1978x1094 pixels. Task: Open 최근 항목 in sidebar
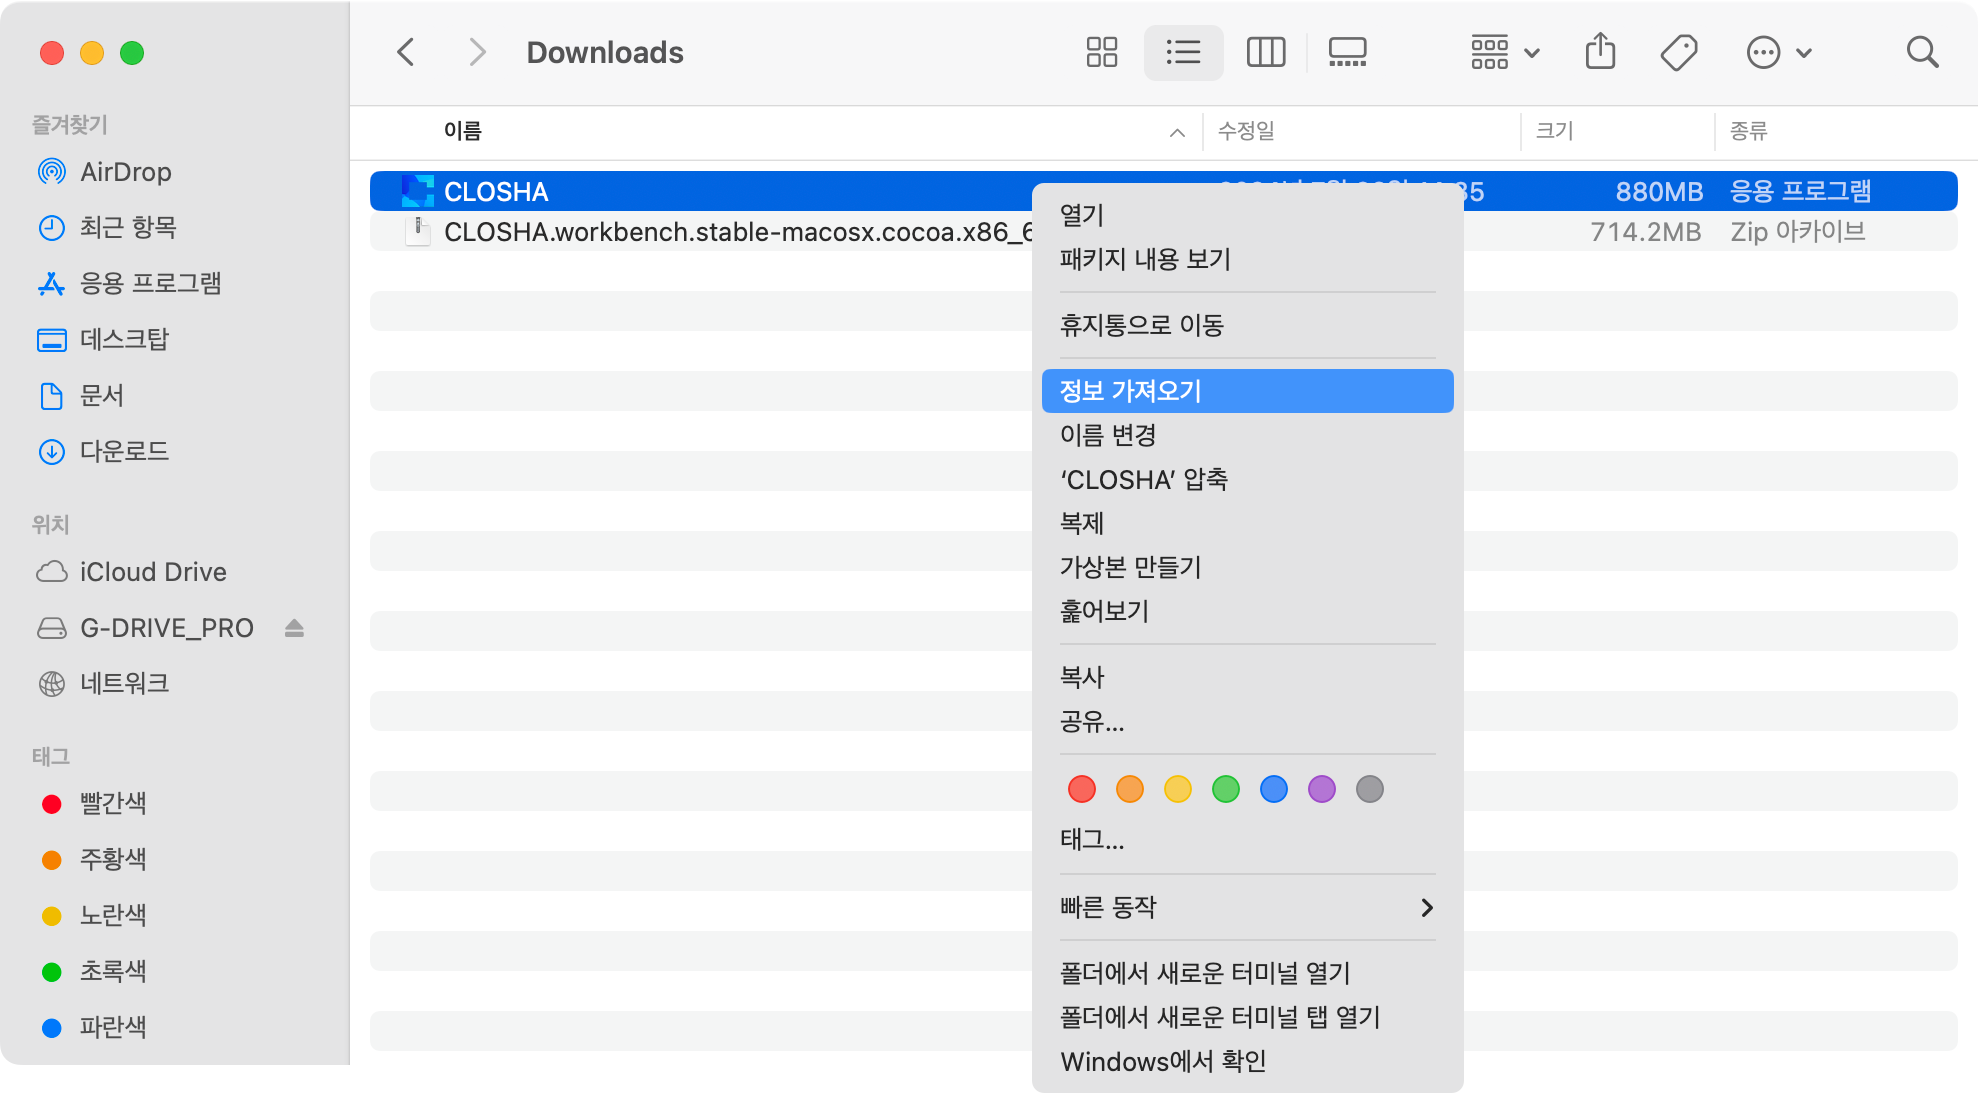(106, 228)
